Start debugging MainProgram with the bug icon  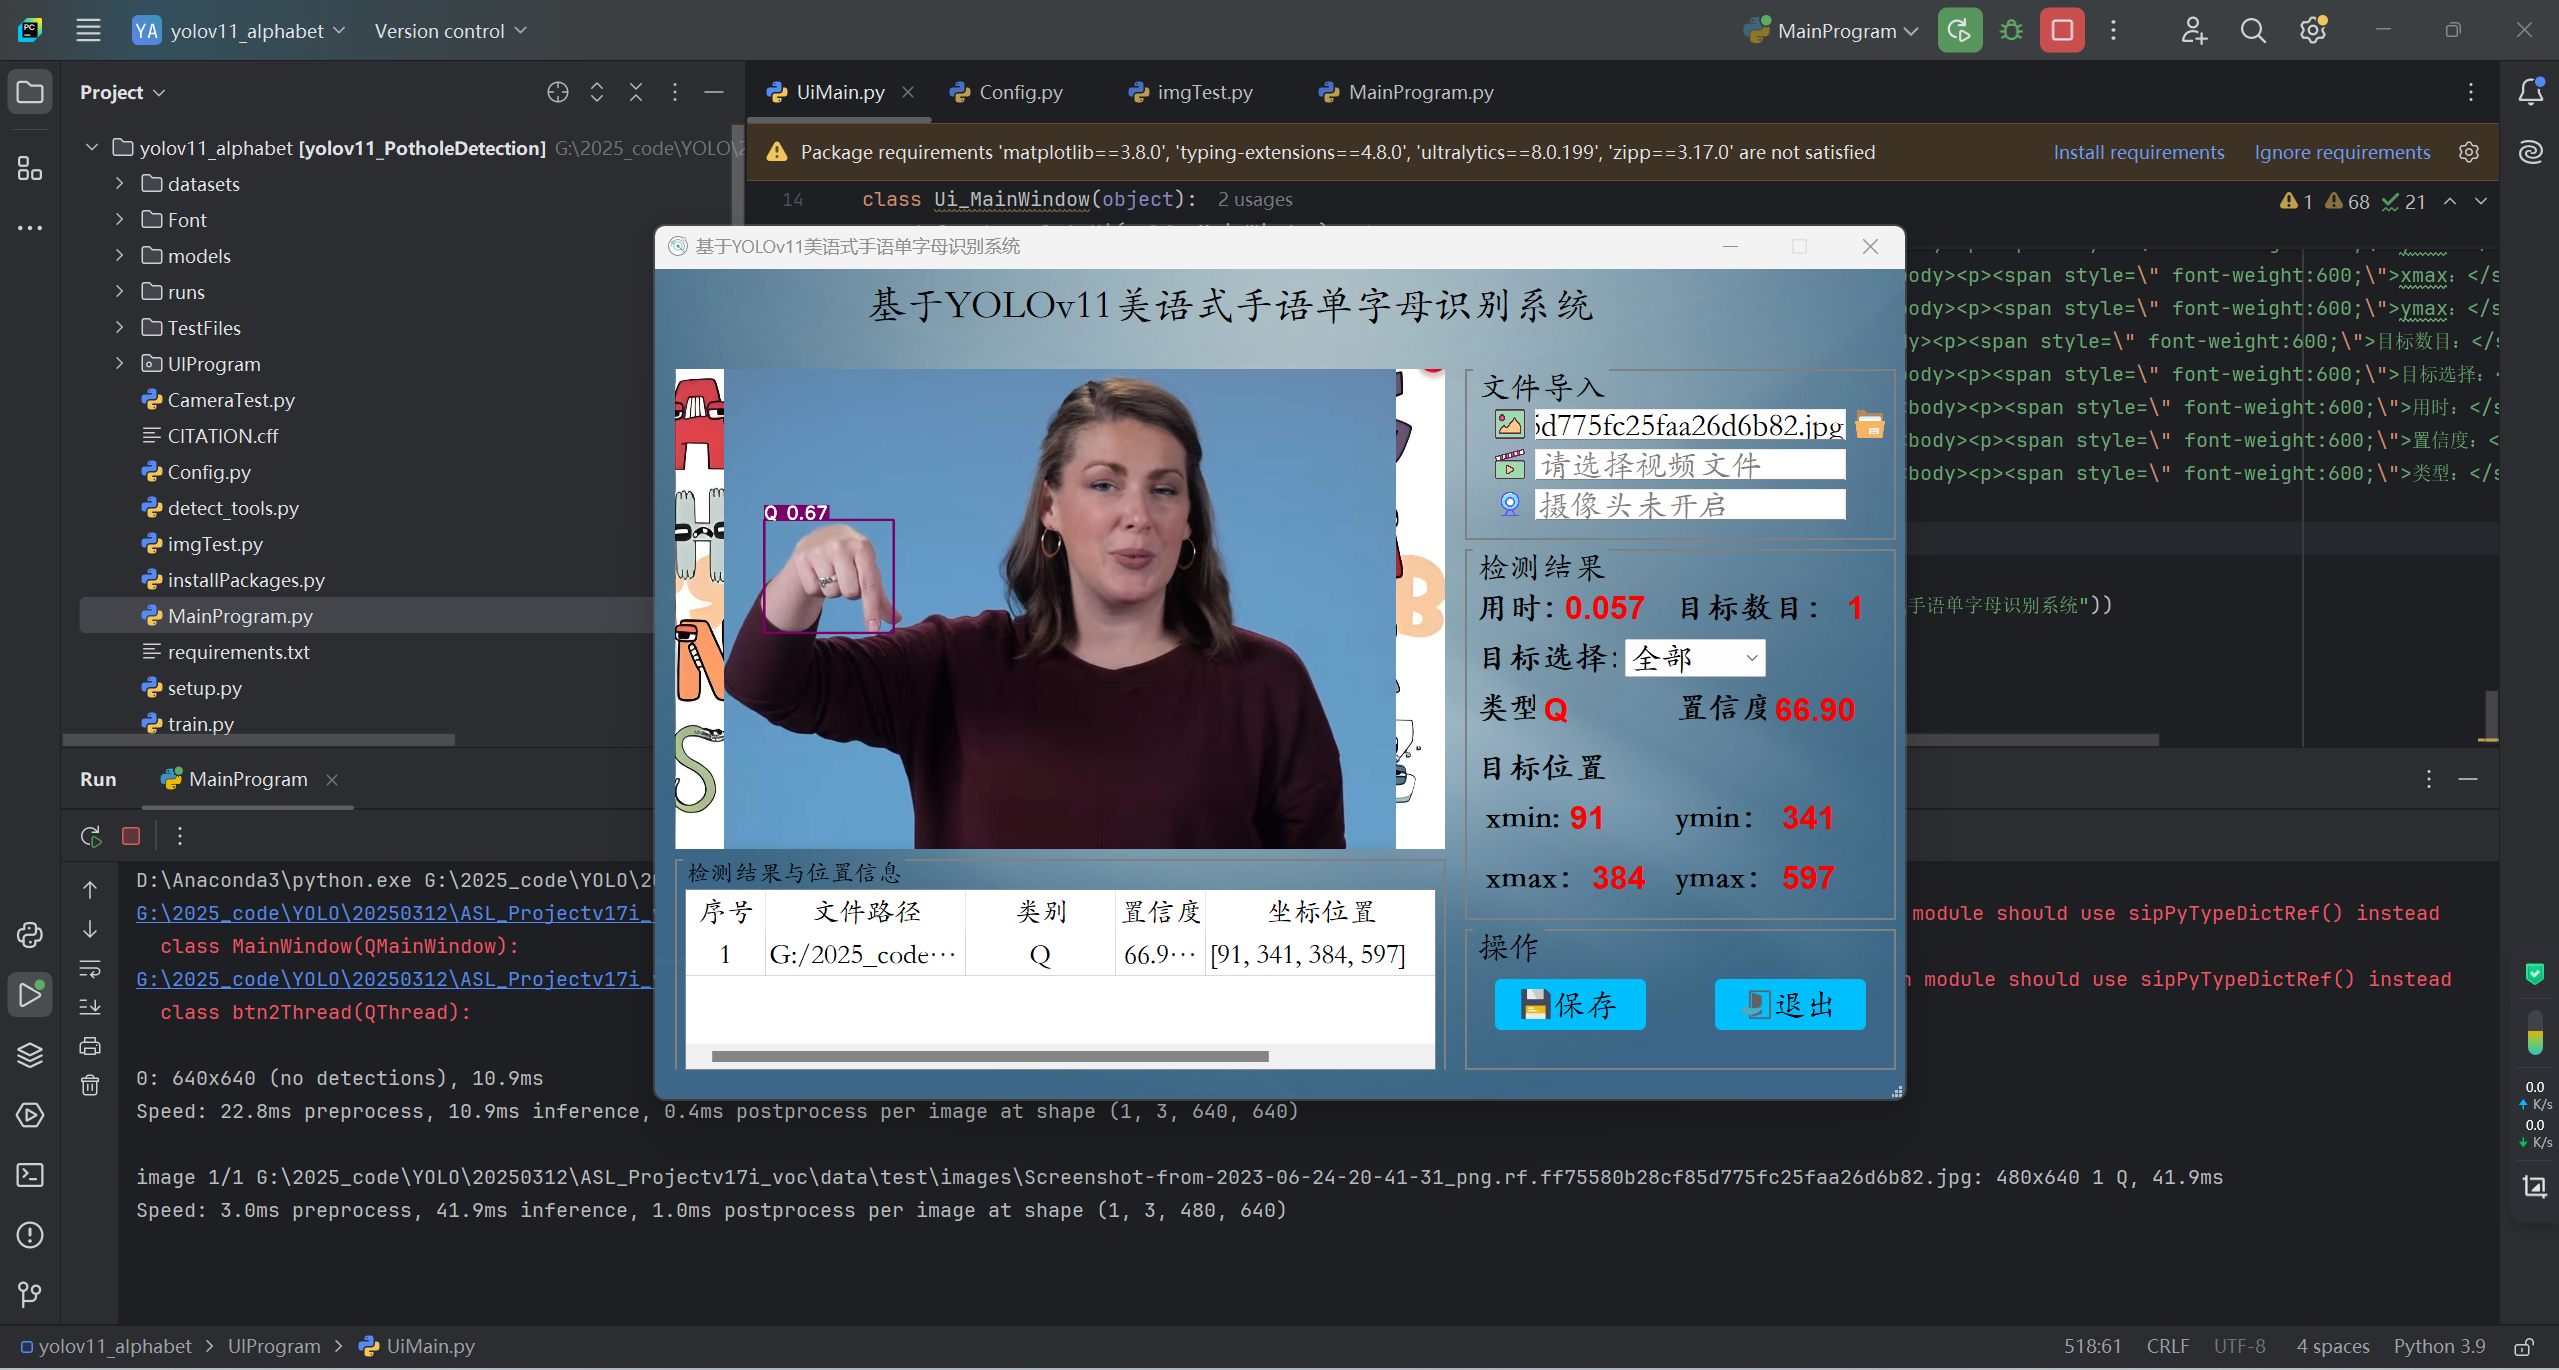click(2011, 30)
